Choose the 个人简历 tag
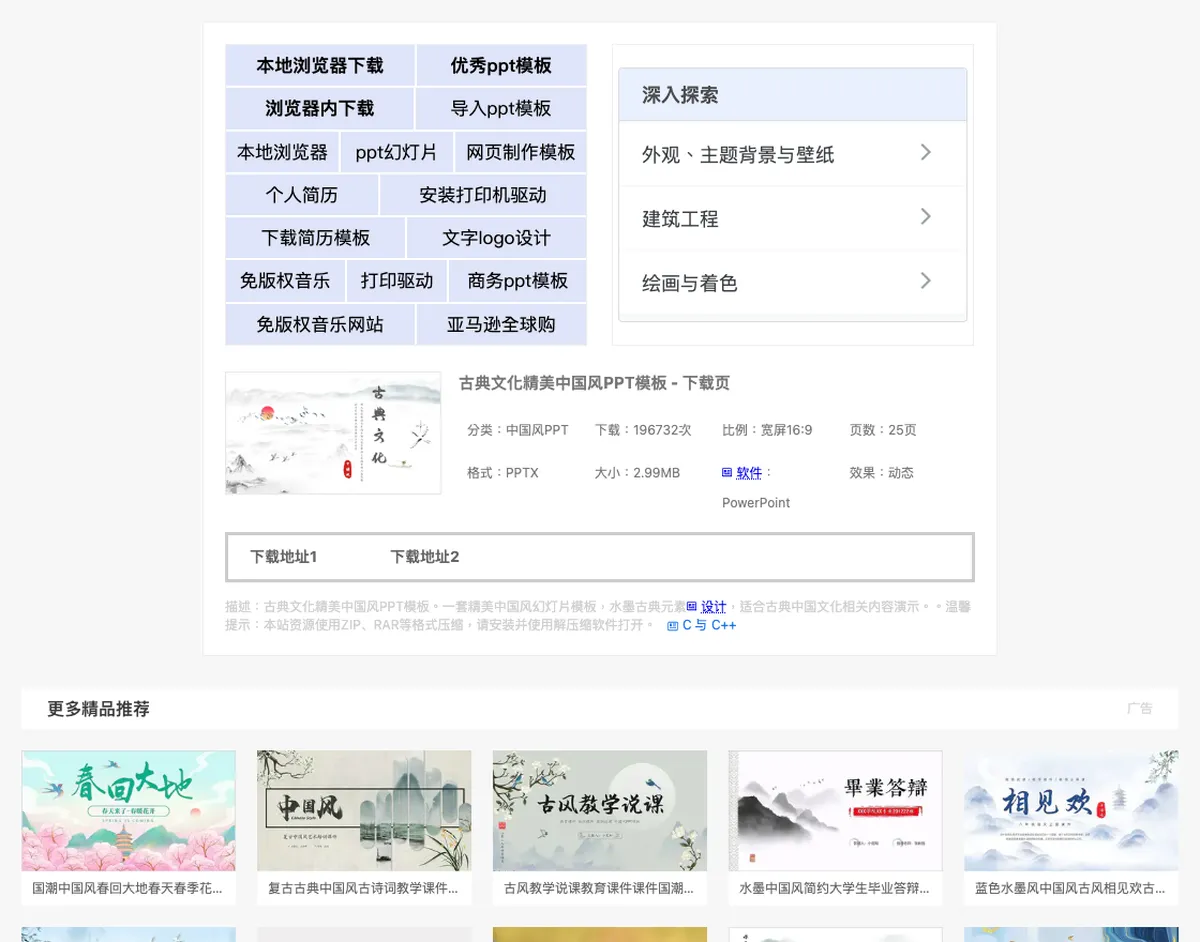The height and width of the screenshot is (942, 1200). point(302,195)
